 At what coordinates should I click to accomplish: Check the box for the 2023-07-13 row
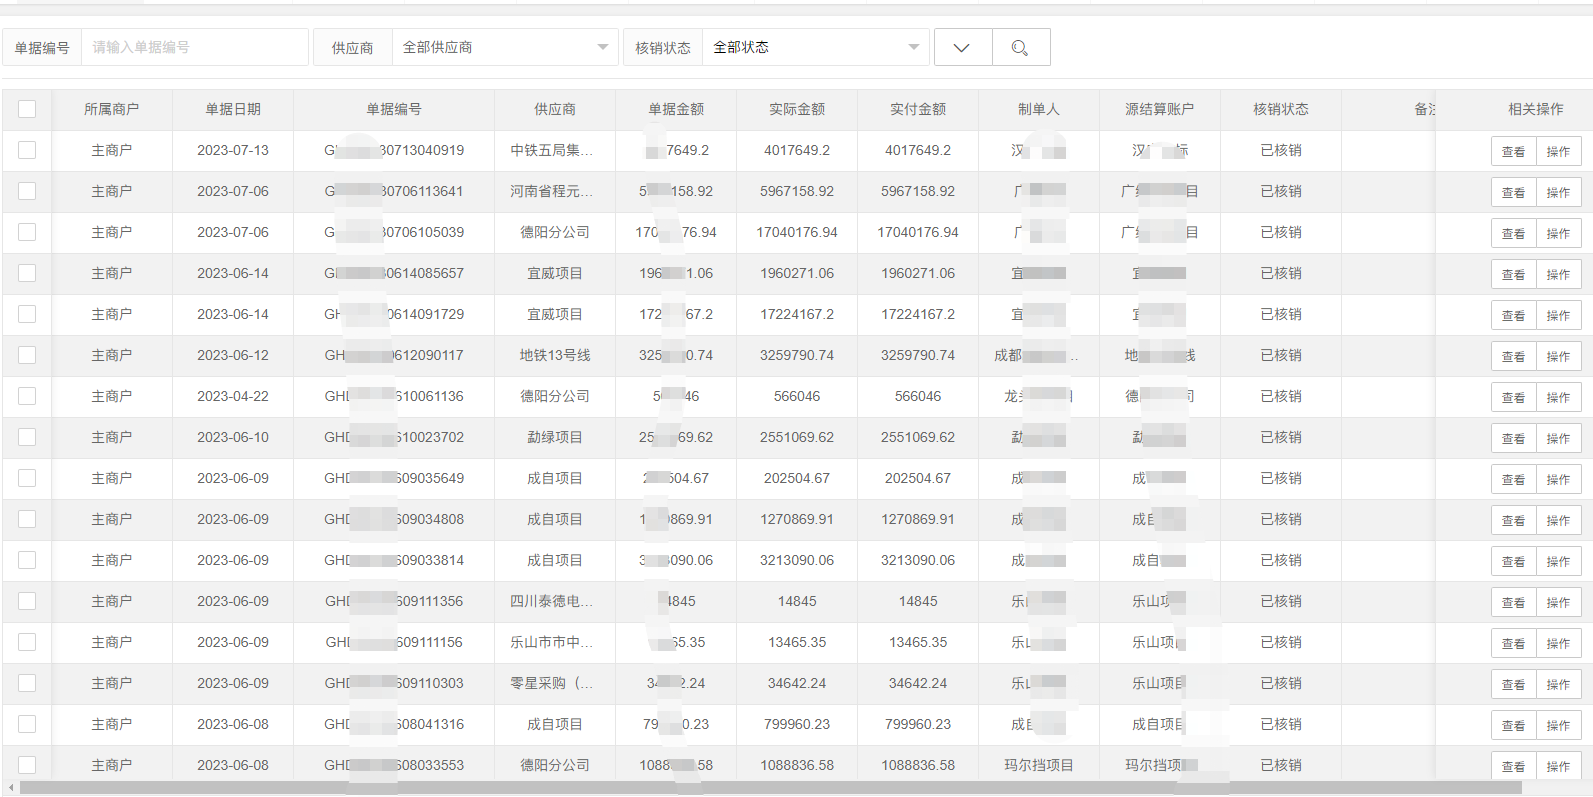[x=27, y=150]
